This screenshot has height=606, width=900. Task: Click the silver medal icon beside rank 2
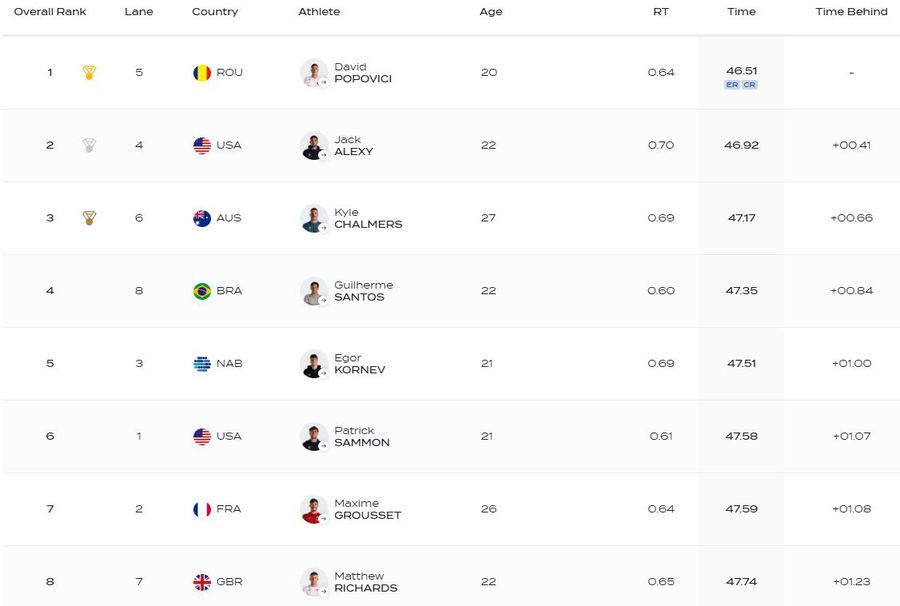tap(89, 145)
